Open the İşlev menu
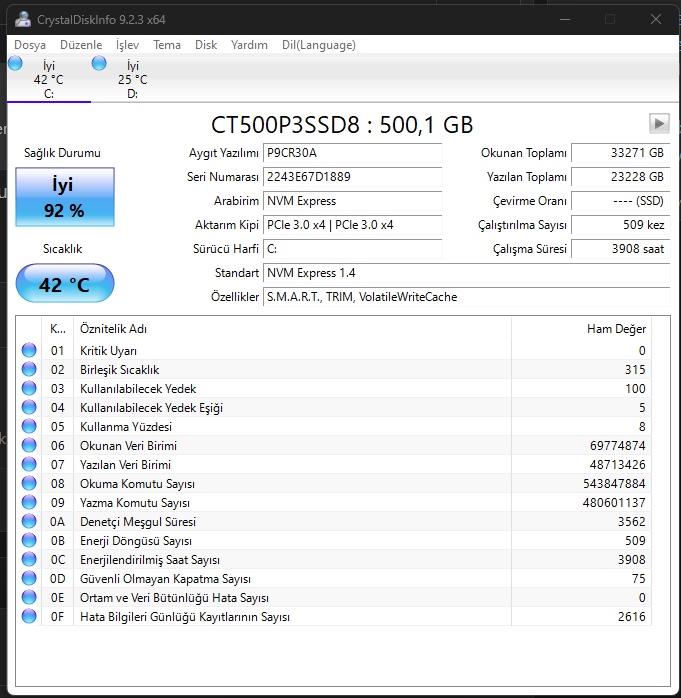Image resolution: width=681 pixels, height=698 pixels. (x=127, y=45)
